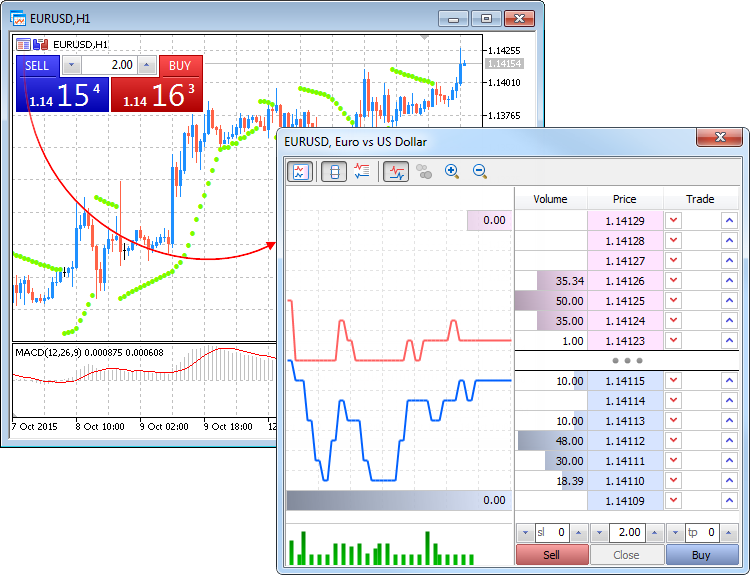Click blue buy arrow at price 1.14129
The width and height of the screenshot is (750, 575).
(729, 221)
